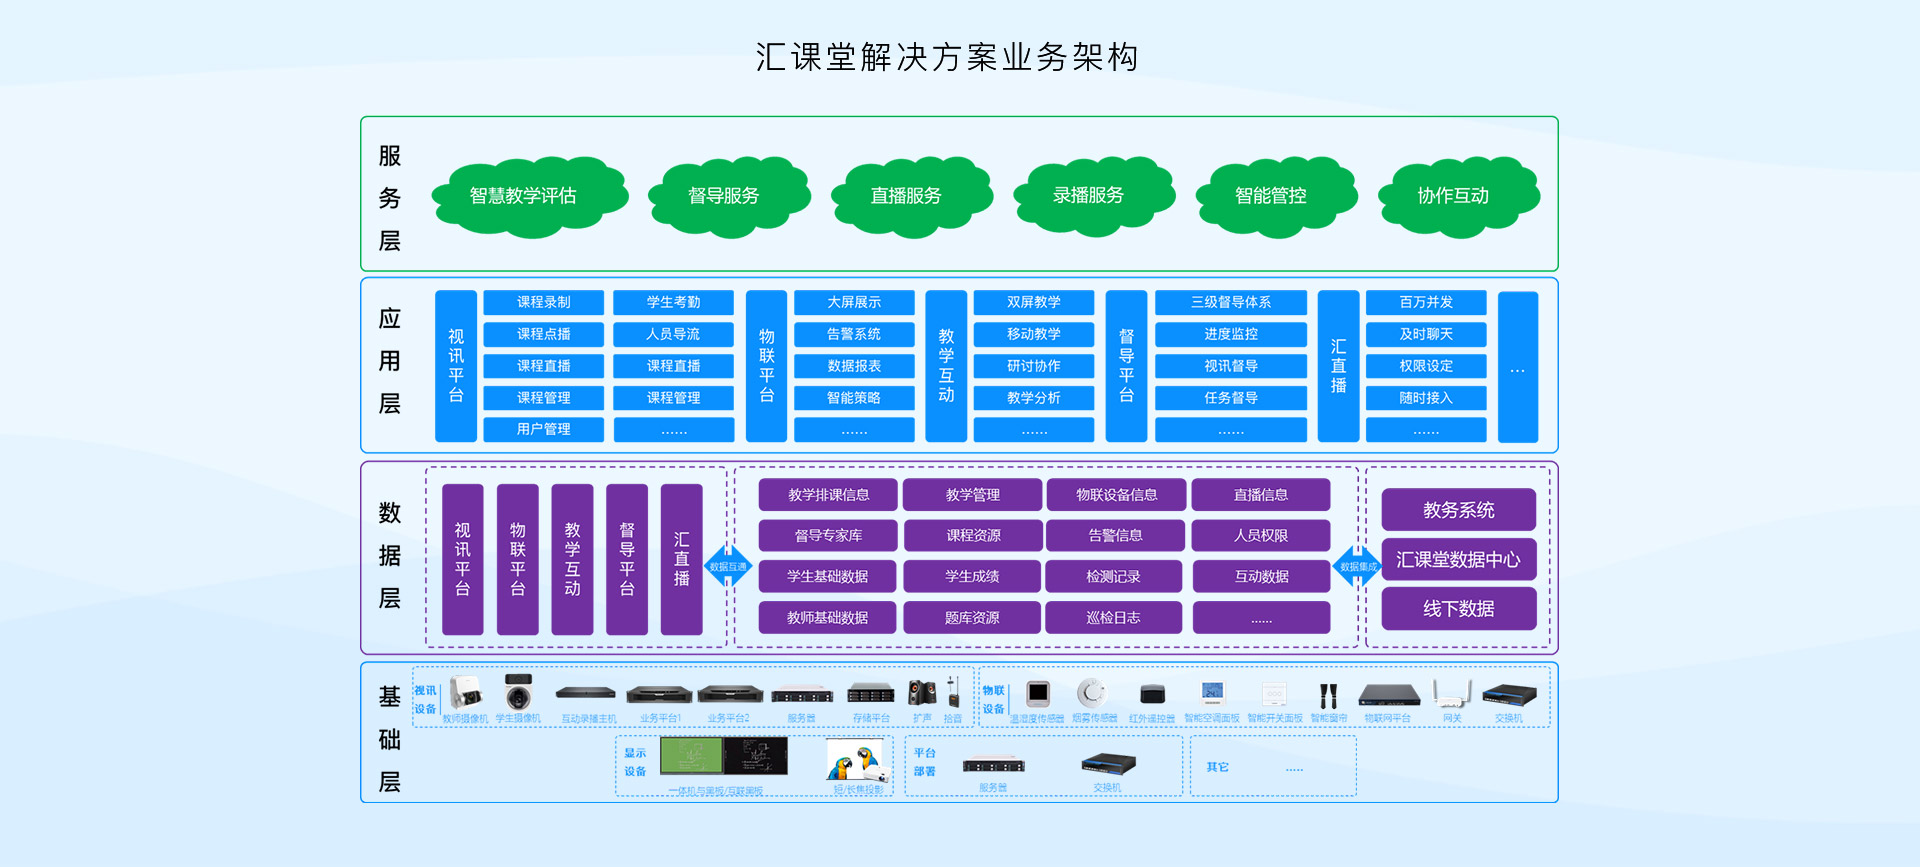The height and width of the screenshot is (867, 1920).
Task: Click the 教师摄像机 camera device icon
Action: [465, 692]
